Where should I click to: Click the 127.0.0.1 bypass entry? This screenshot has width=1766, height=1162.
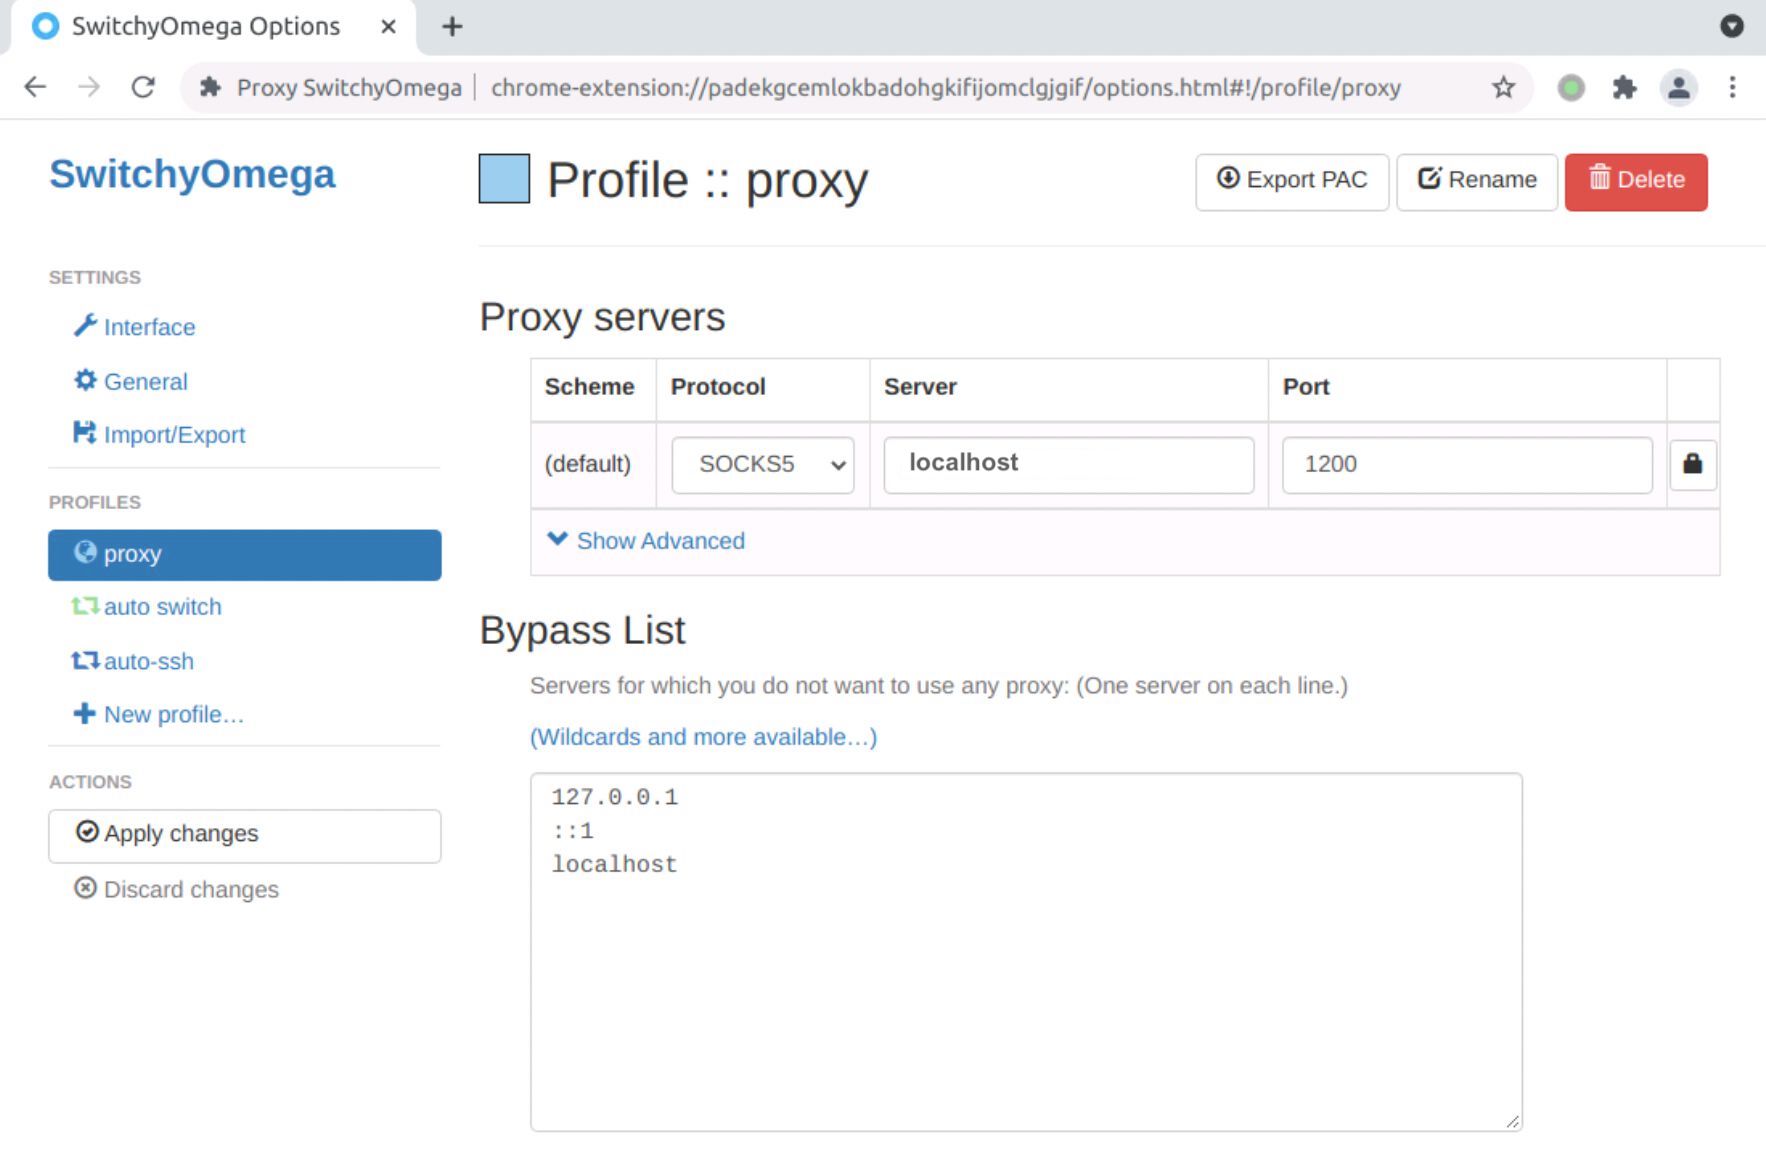[614, 797]
